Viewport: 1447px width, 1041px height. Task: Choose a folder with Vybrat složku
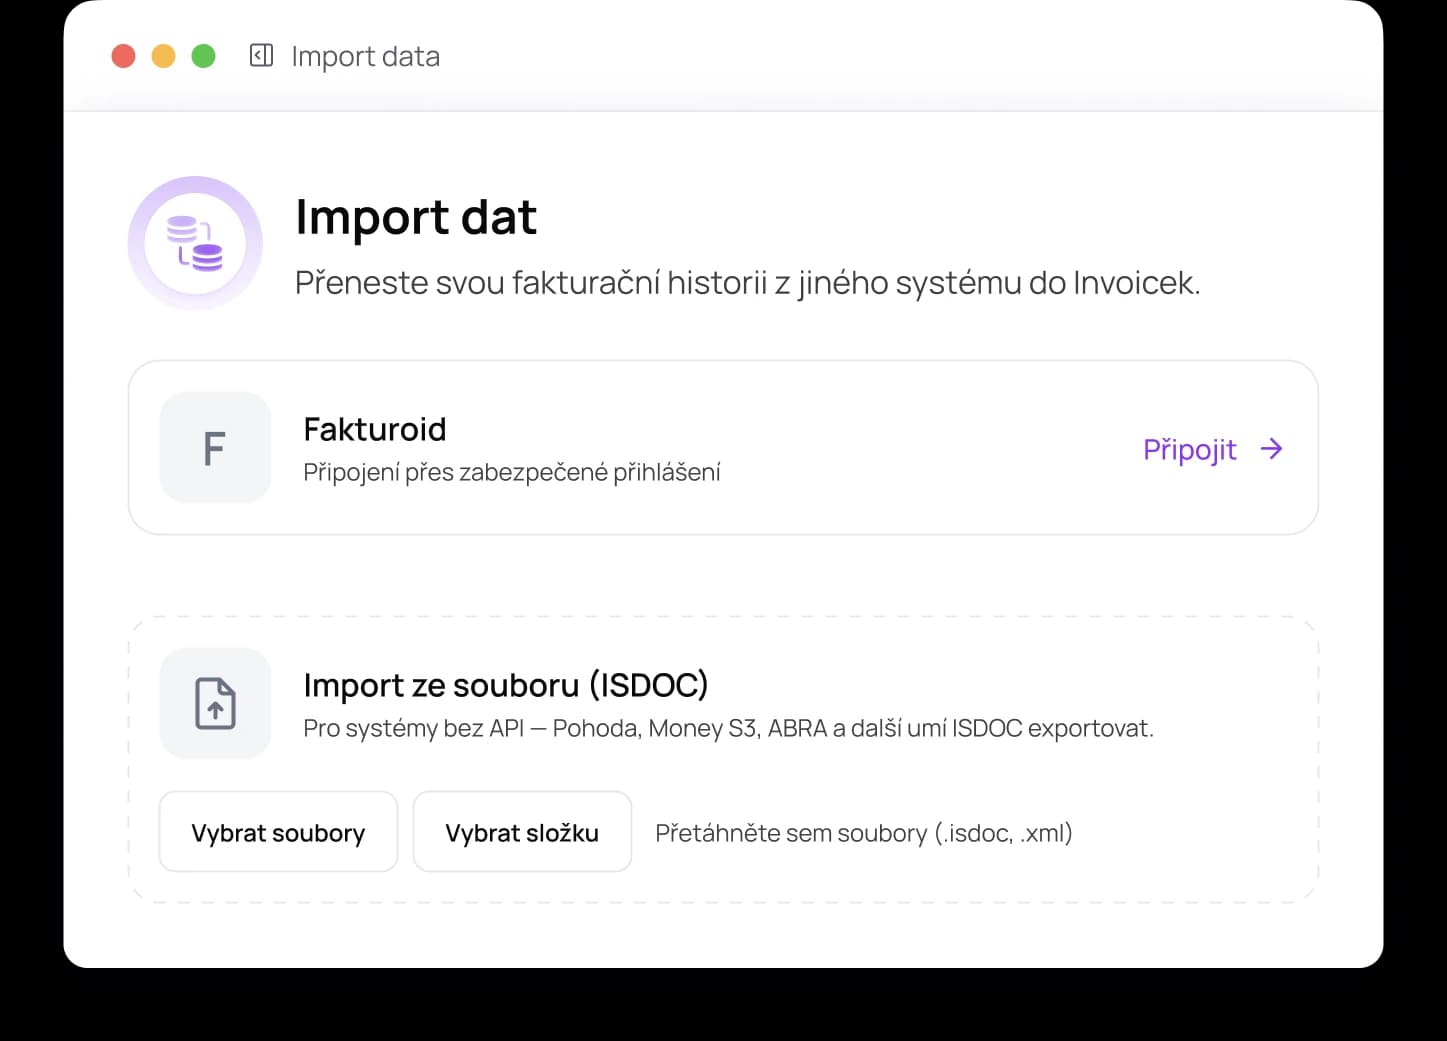[522, 832]
